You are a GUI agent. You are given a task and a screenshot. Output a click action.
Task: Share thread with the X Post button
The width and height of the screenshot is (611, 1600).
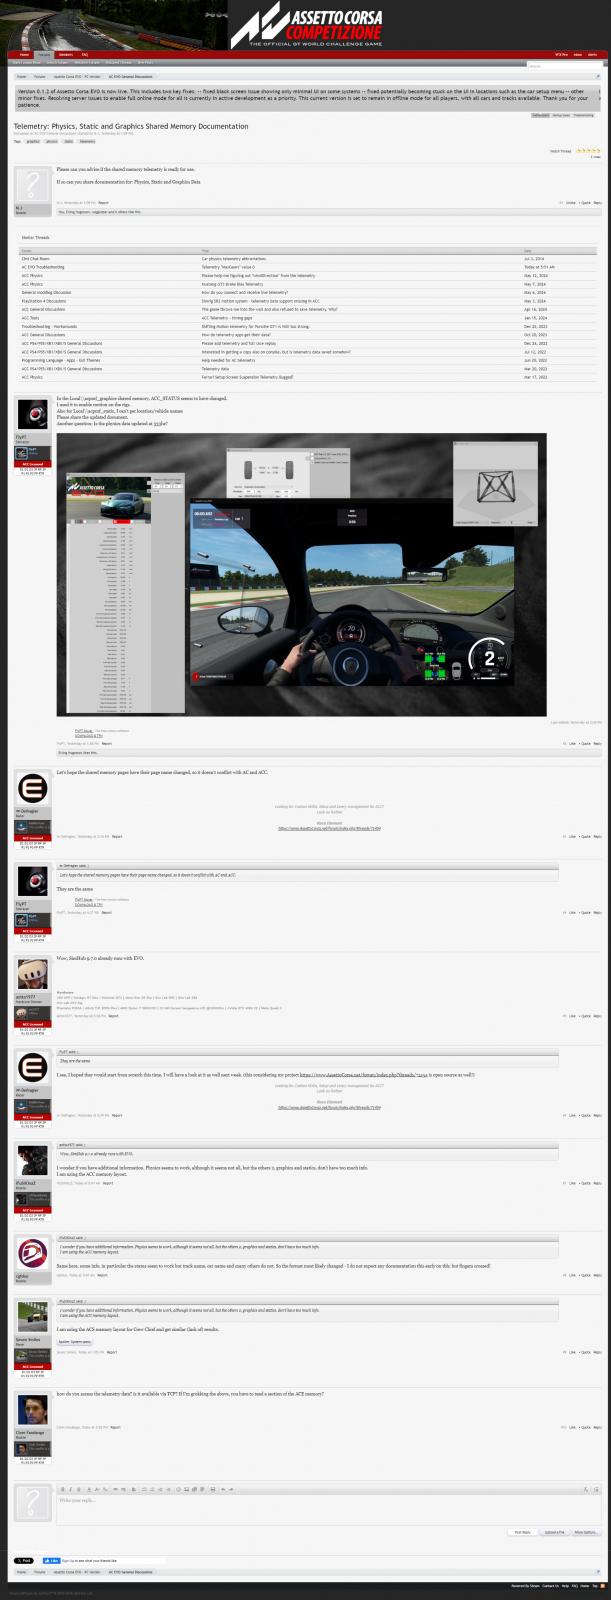(x=24, y=1560)
